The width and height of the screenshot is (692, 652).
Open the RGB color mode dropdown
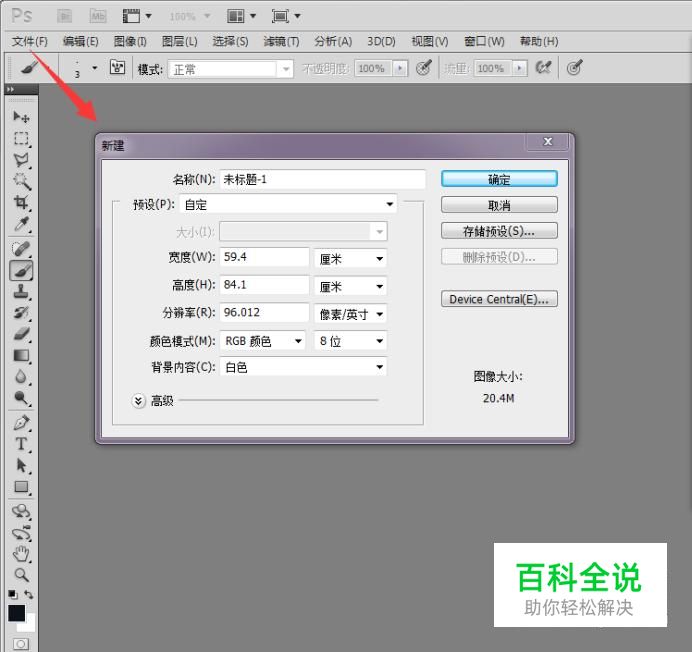pyautogui.click(x=263, y=341)
